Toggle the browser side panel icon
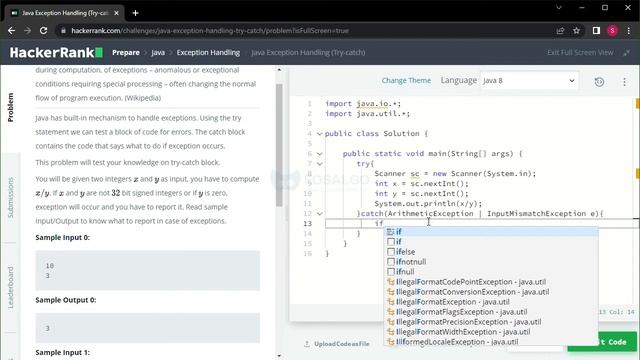The width and height of the screenshot is (640, 360). [x=596, y=31]
